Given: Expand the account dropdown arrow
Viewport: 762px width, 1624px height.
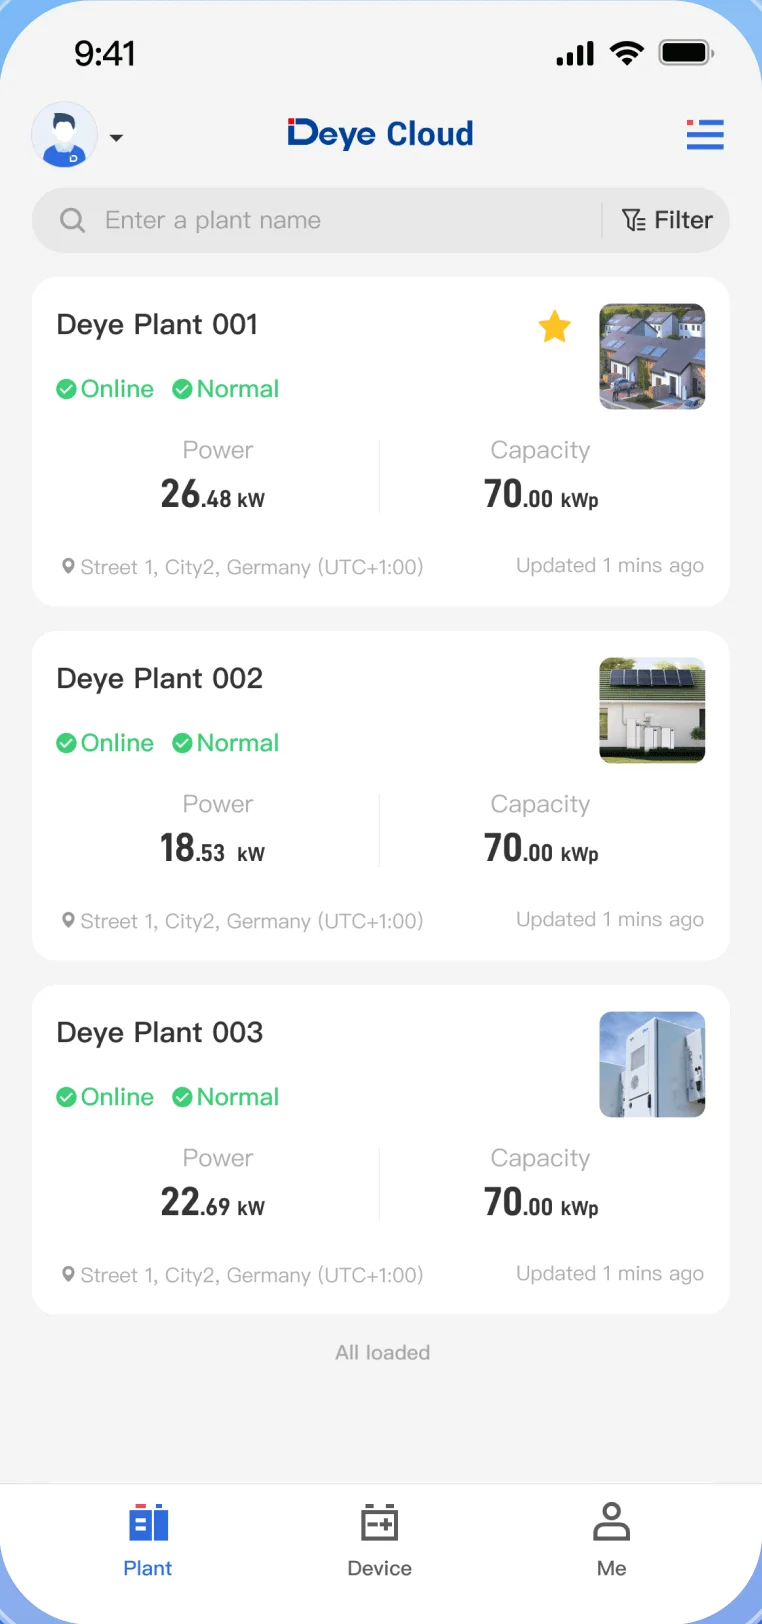Looking at the screenshot, I should pyautogui.click(x=116, y=138).
